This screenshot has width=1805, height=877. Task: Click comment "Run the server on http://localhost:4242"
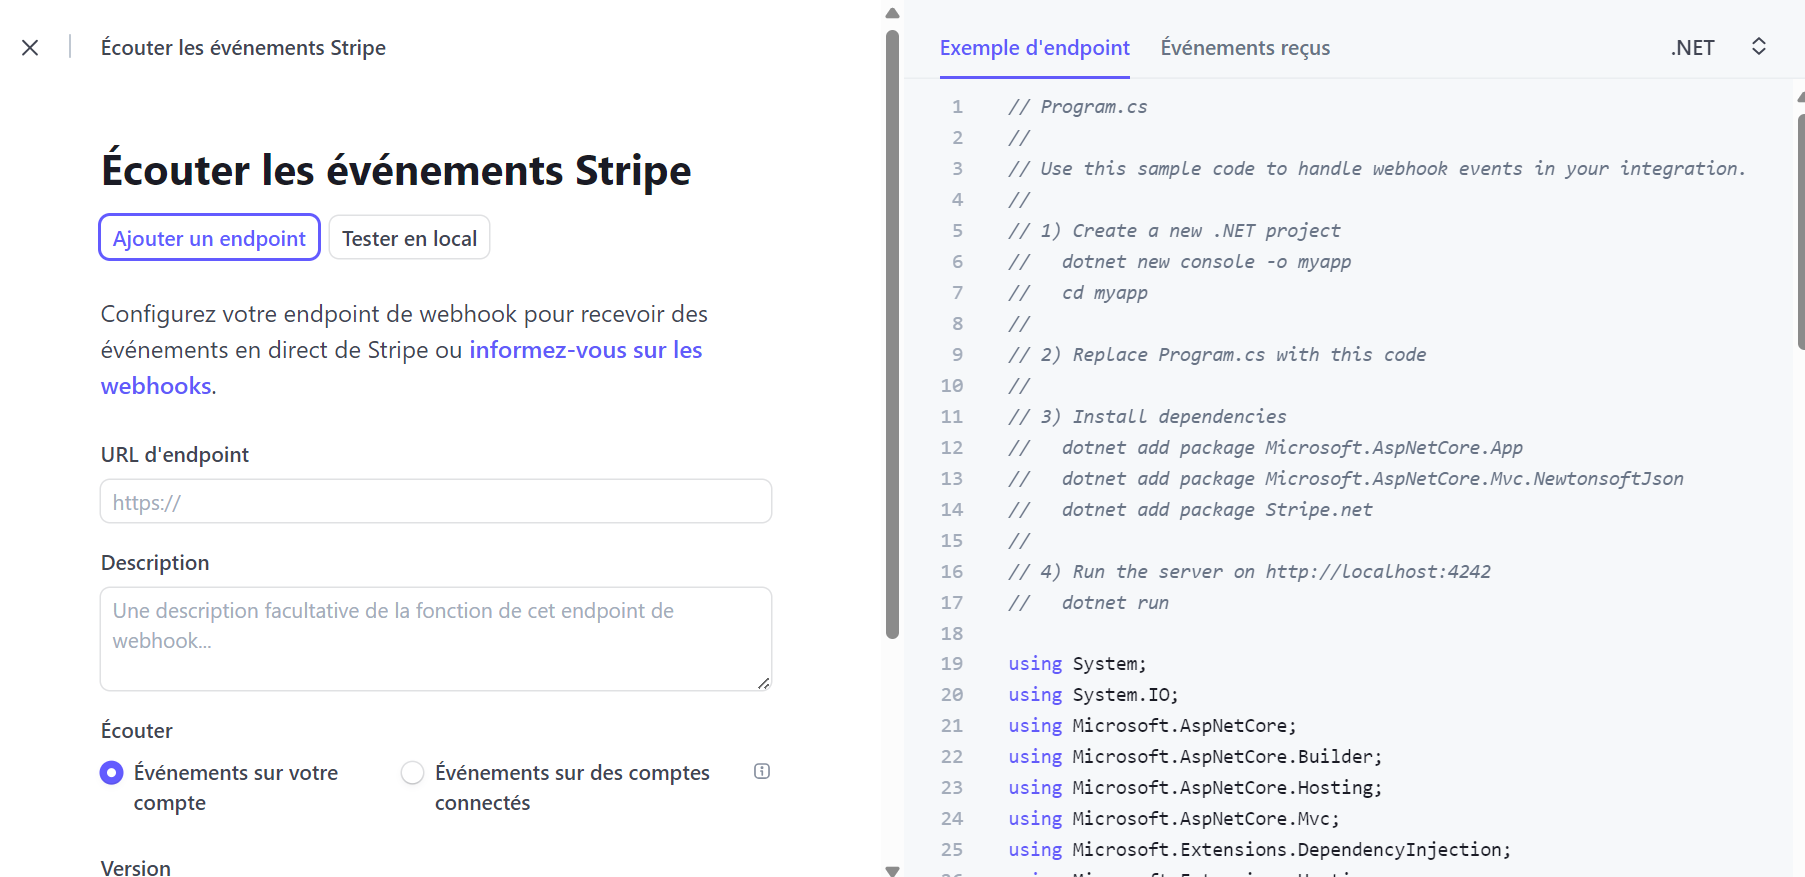click(1282, 572)
